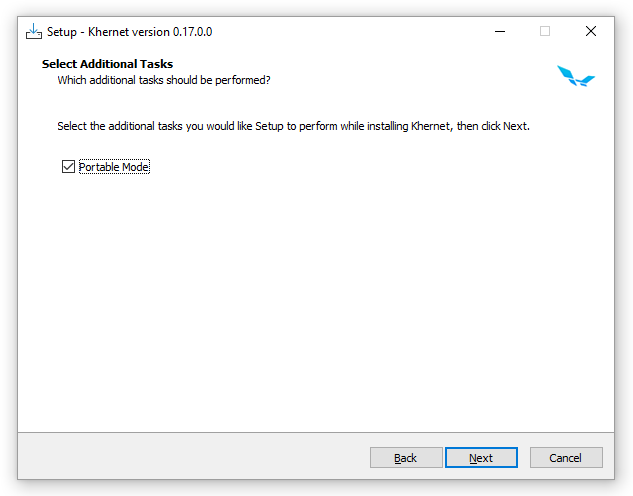Proceed with the Next button
Viewport: 633px width, 496px height.
[481, 458]
